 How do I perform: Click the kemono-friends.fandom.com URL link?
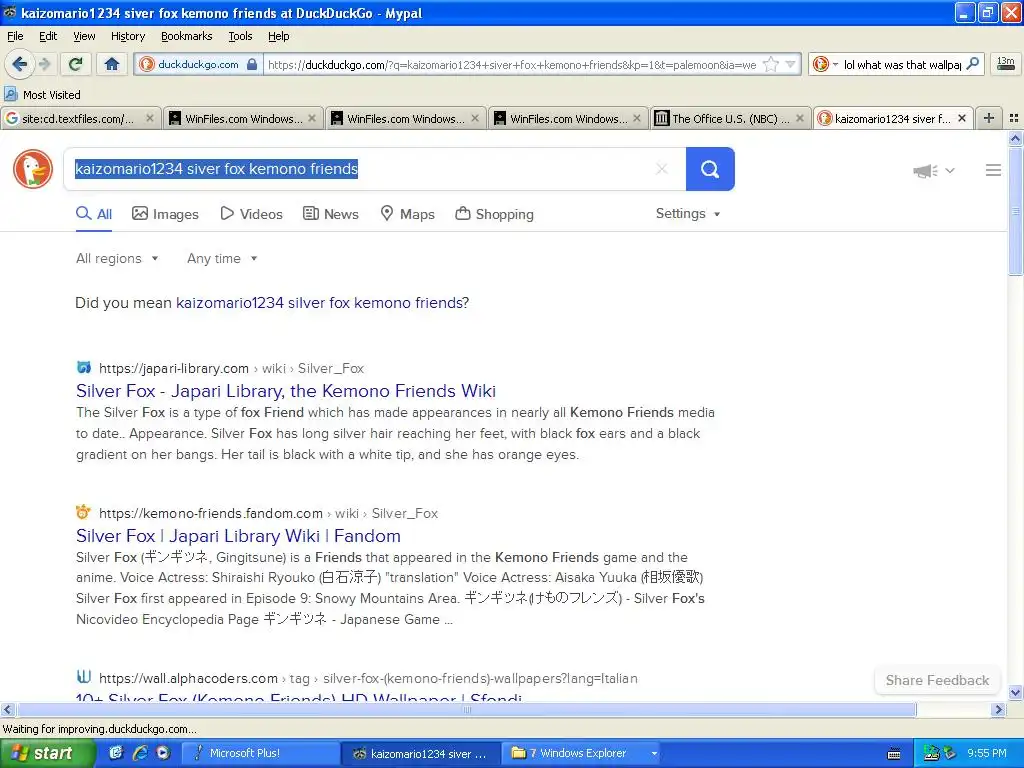(211, 513)
